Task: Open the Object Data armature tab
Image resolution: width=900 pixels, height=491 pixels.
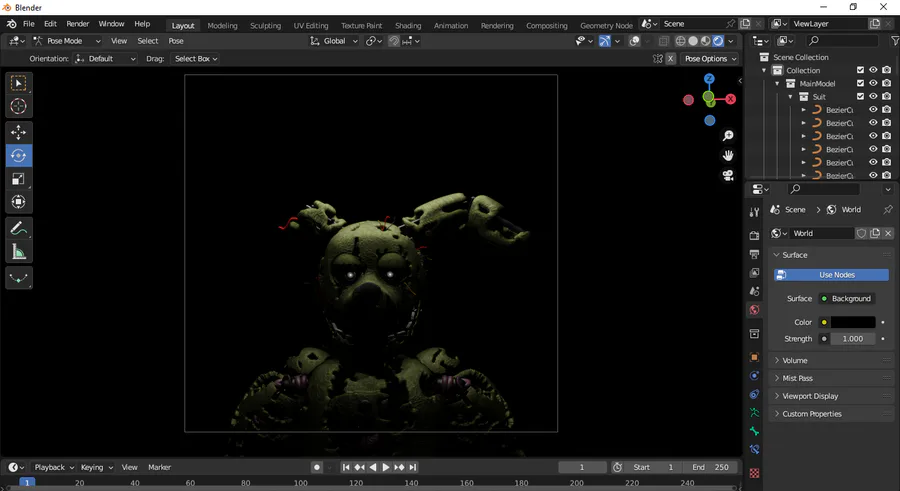Action: click(x=754, y=413)
